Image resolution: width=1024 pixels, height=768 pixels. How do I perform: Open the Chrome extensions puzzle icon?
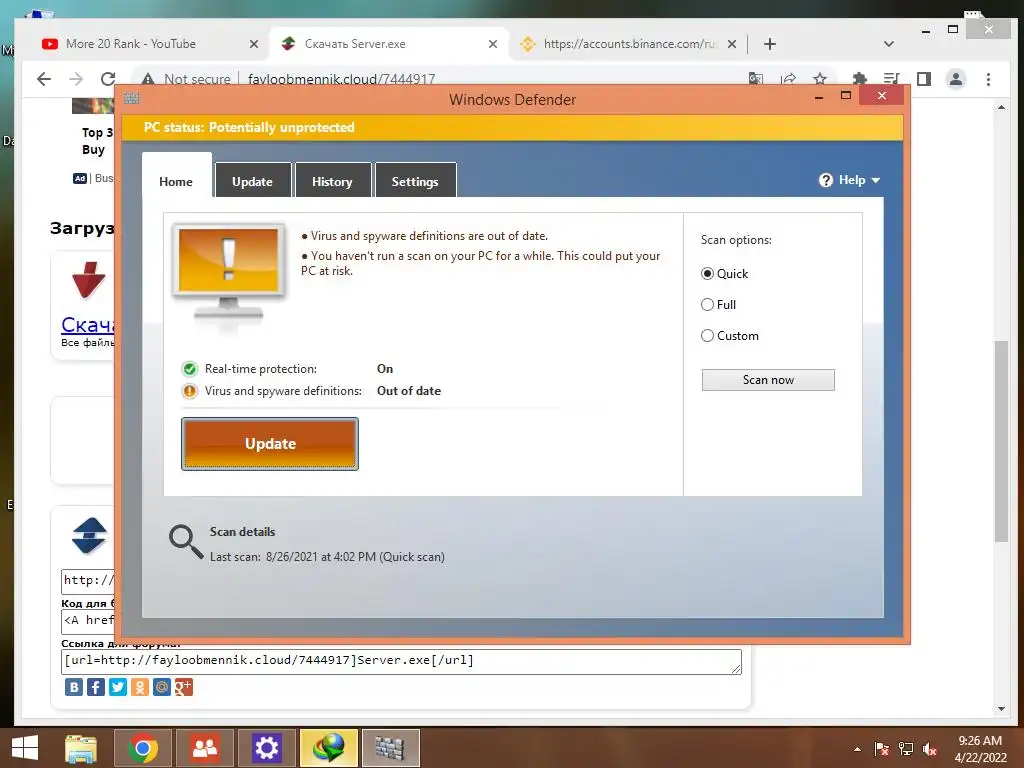859,79
